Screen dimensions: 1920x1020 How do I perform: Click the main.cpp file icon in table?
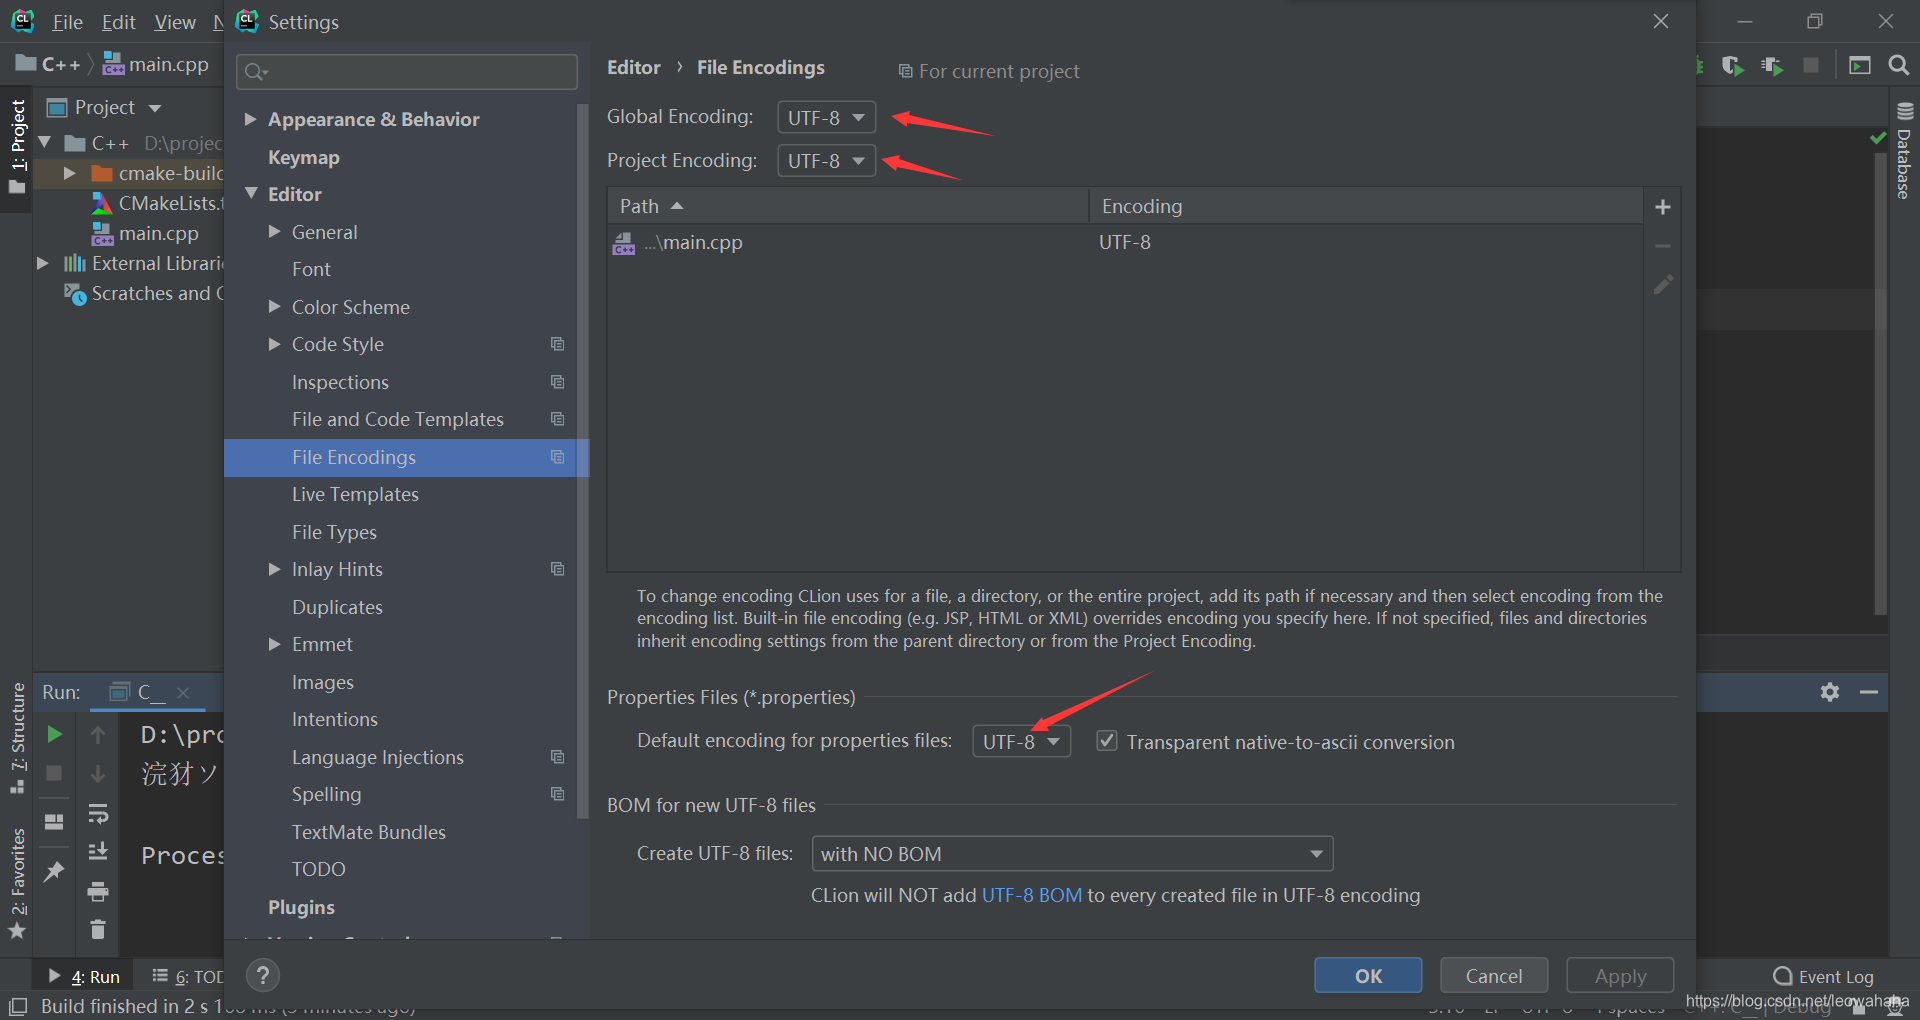point(624,243)
